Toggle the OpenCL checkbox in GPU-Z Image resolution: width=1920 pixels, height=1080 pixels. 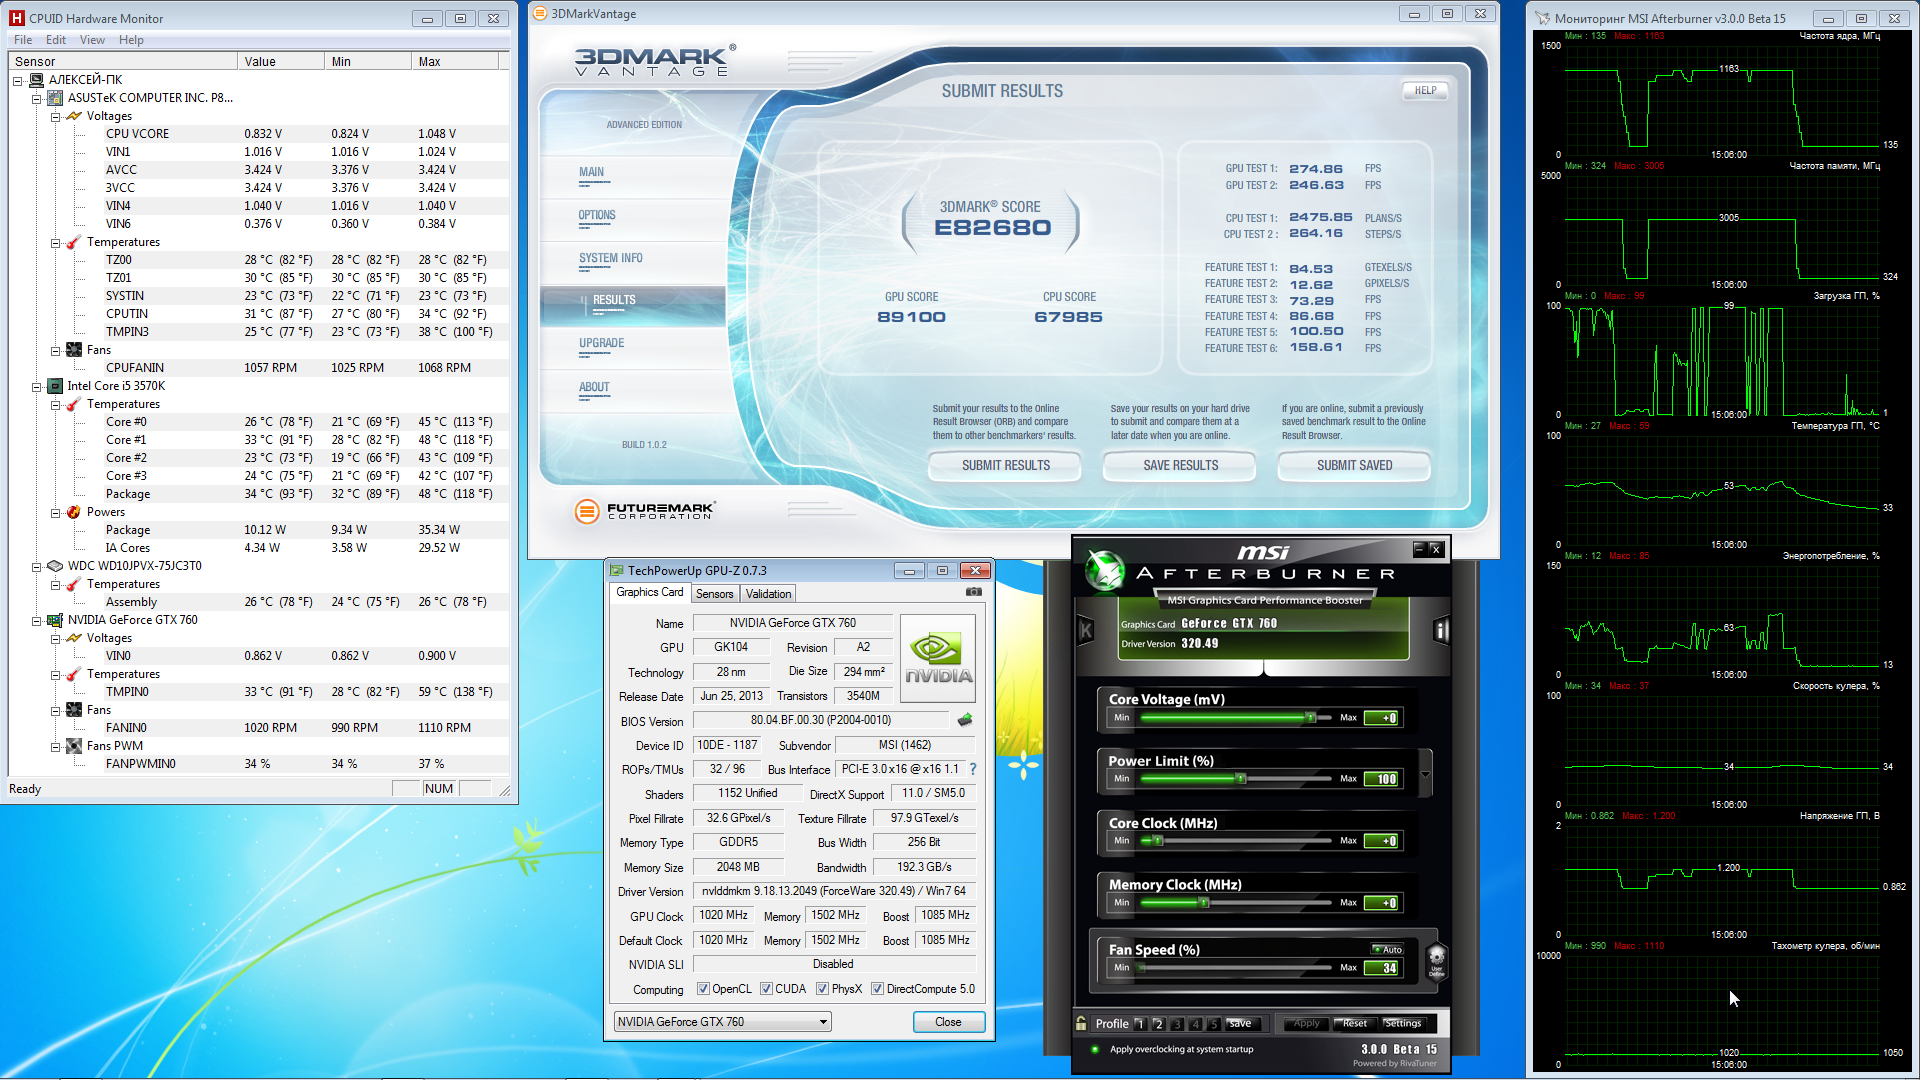click(x=703, y=989)
